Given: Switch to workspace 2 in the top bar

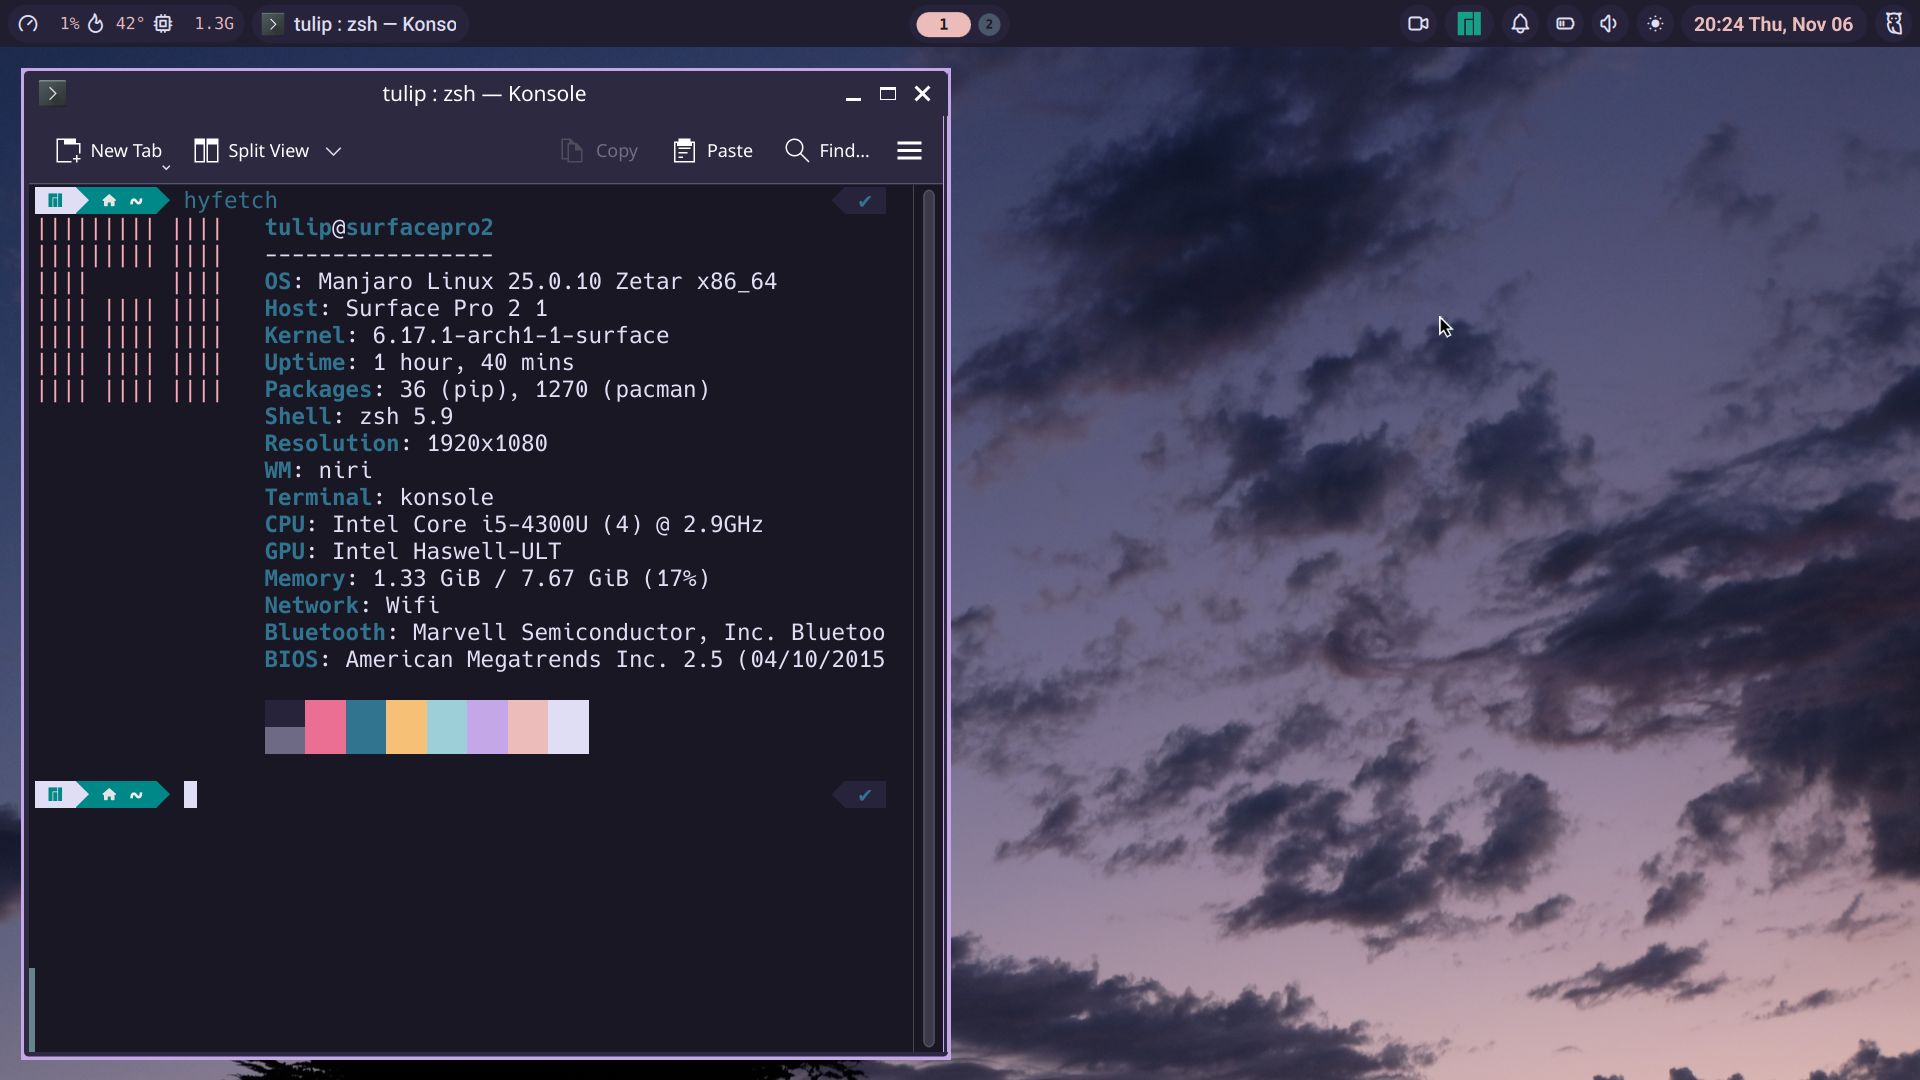Looking at the screenshot, I should click(989, 24).
